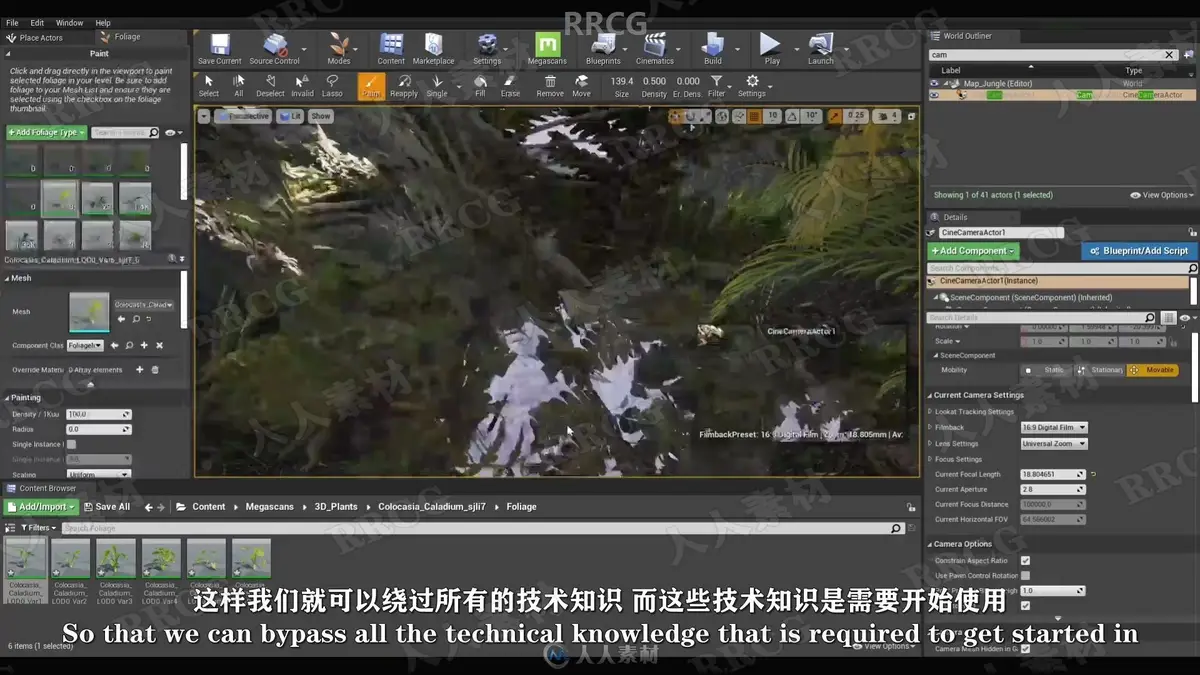
Task: Clear the World Outliner search field
Action: point(1169,55)
